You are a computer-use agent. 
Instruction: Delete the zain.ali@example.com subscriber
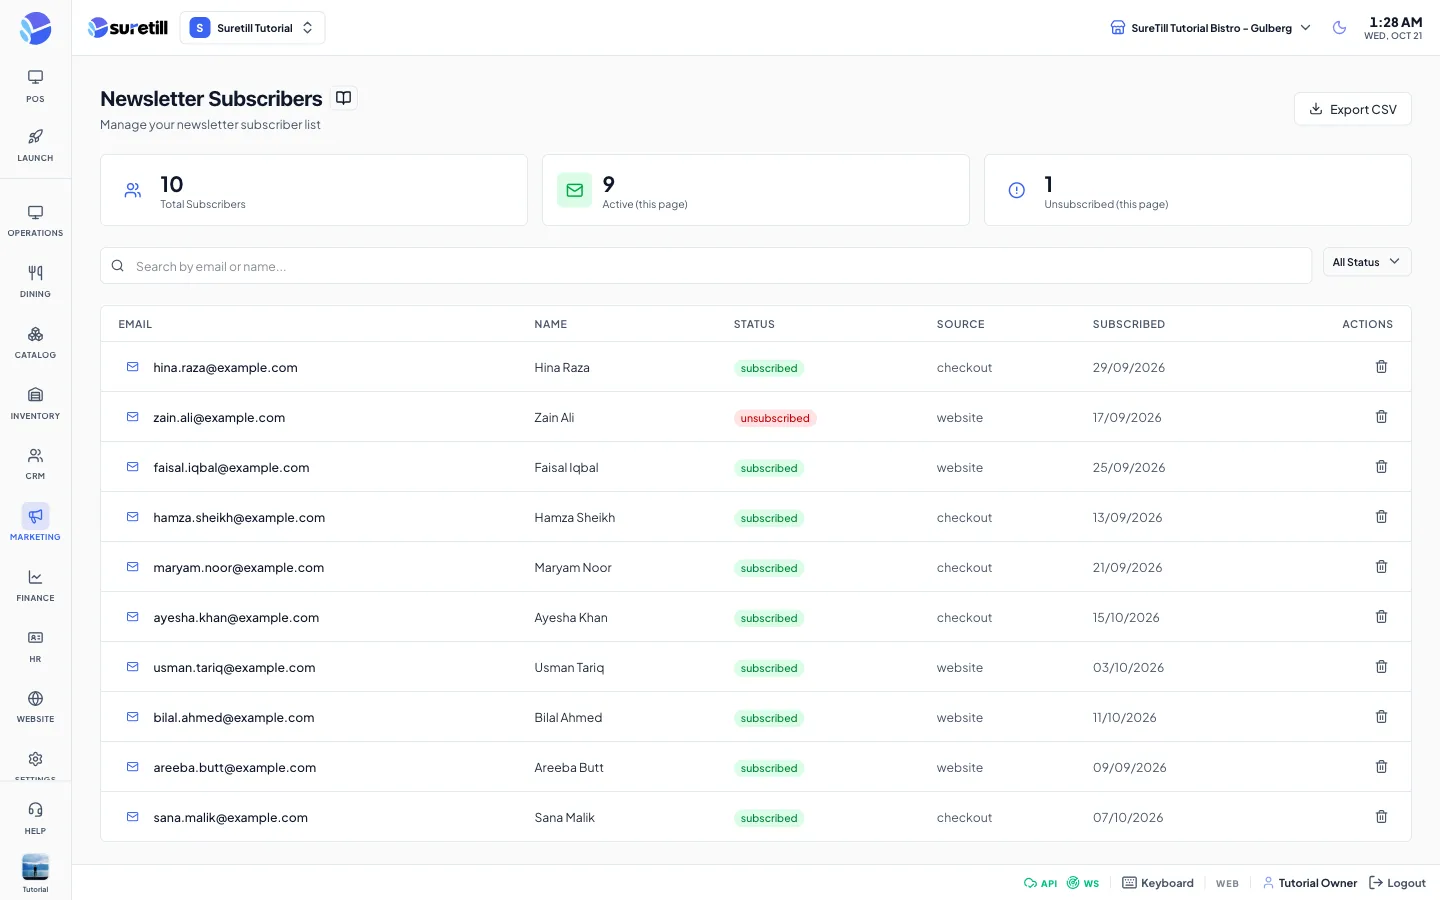[1381, 417]
